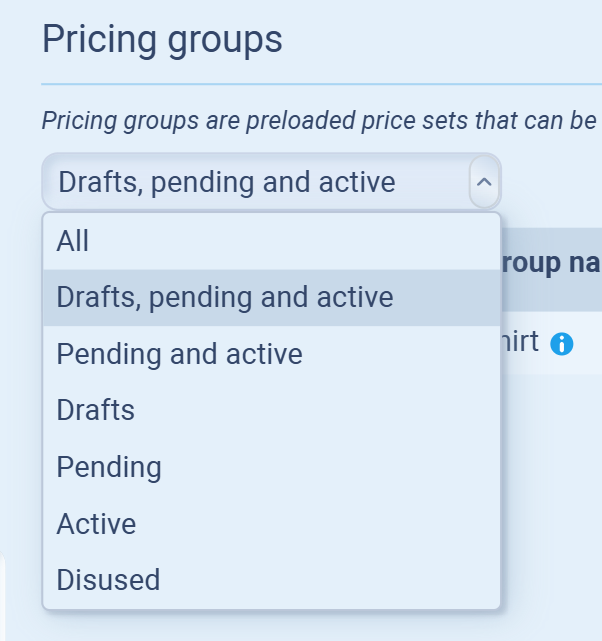
Task: Select 'Drafts, pending and active' in list
Action: [225, 298]
